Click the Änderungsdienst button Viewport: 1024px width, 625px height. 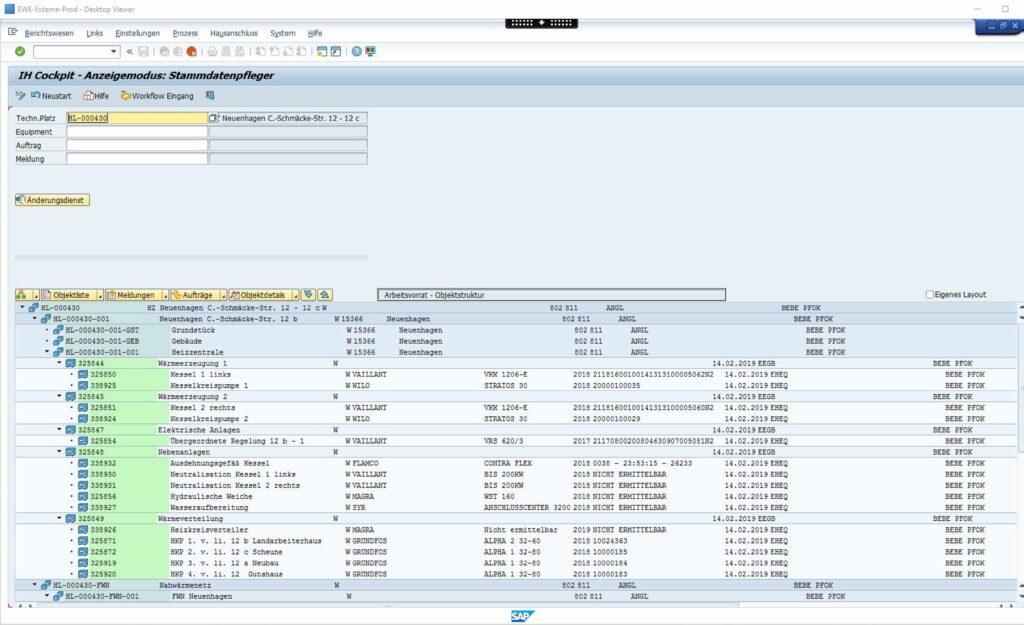53,200
